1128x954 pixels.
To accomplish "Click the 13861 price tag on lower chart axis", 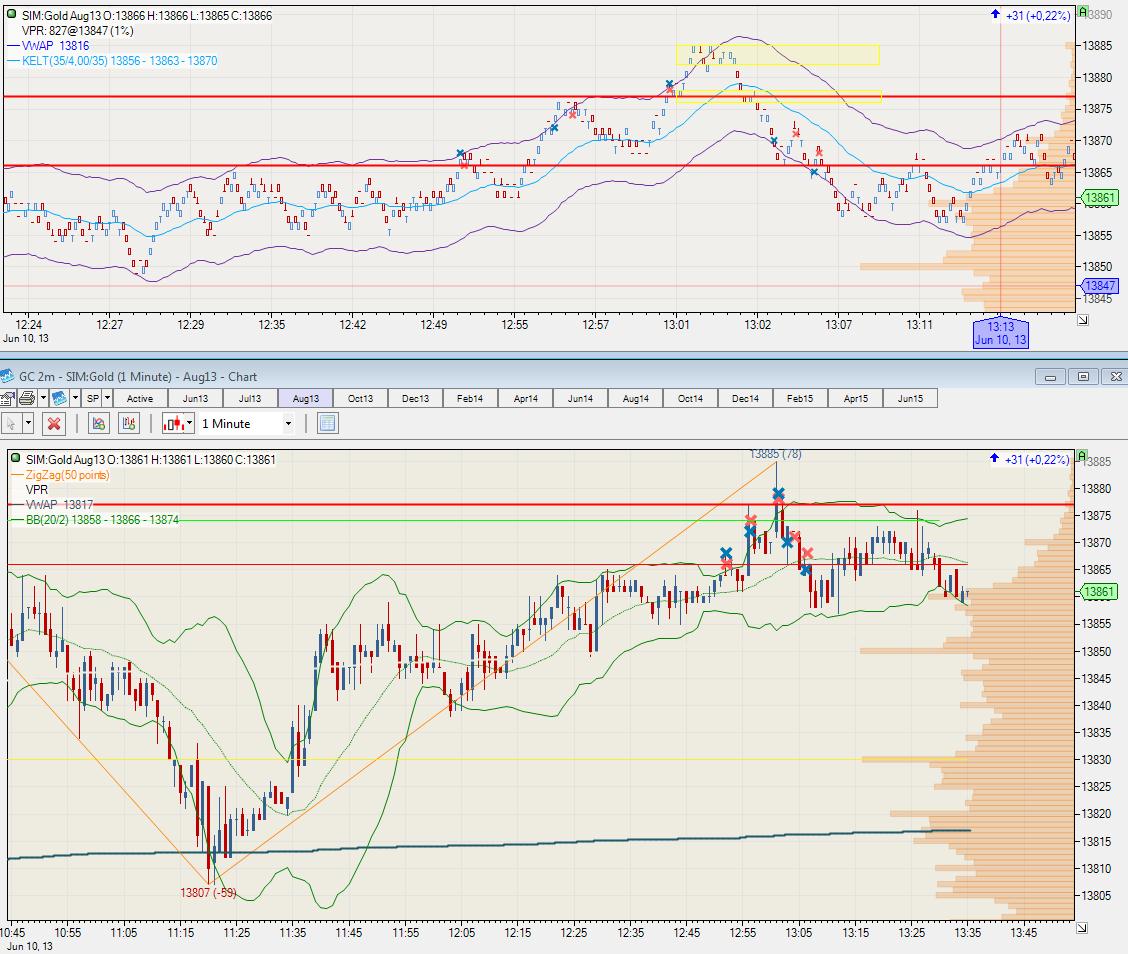I will (1099, 592).
